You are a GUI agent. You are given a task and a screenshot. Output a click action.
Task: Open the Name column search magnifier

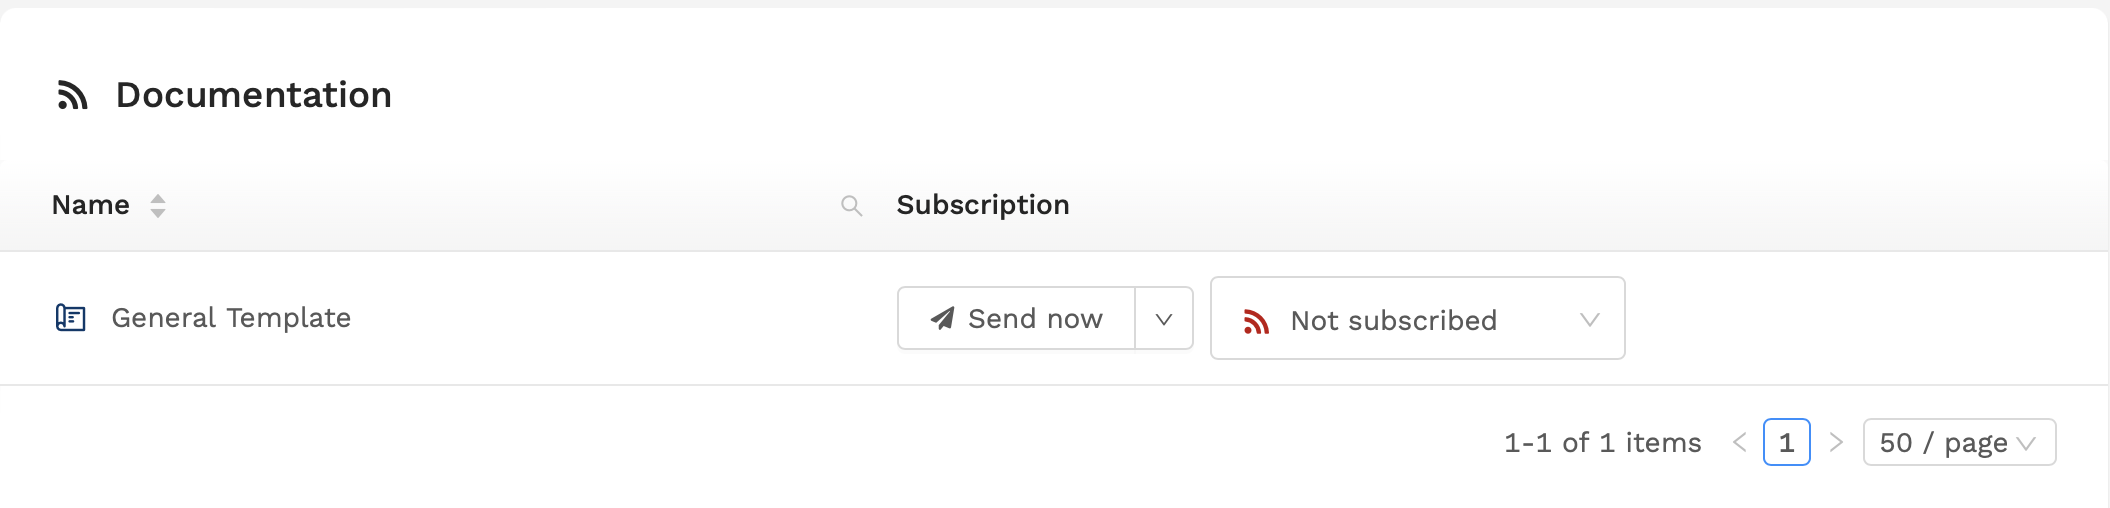[852, 206]
